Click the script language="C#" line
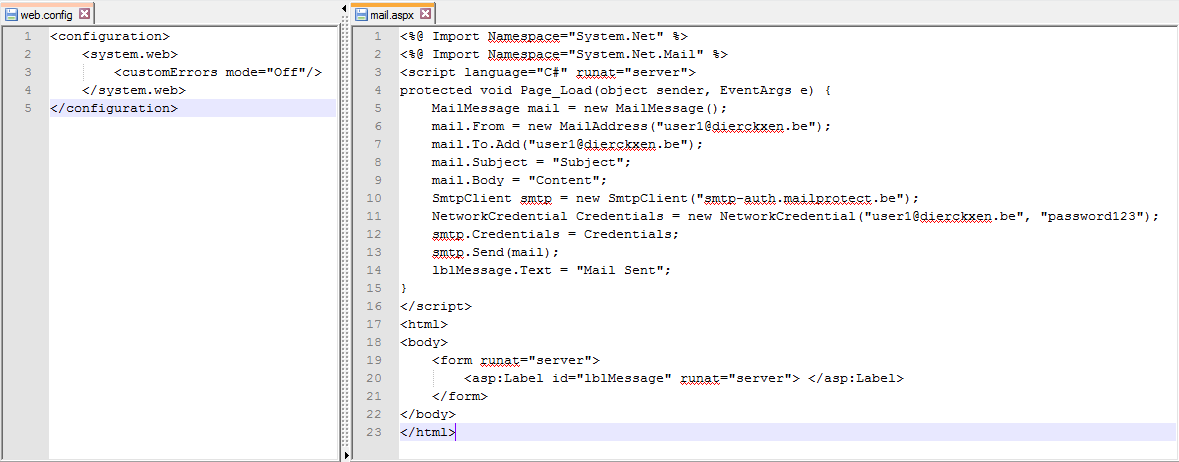This screenshot has height=462, width=1179. pyautogui.click(x=548, y=72)
